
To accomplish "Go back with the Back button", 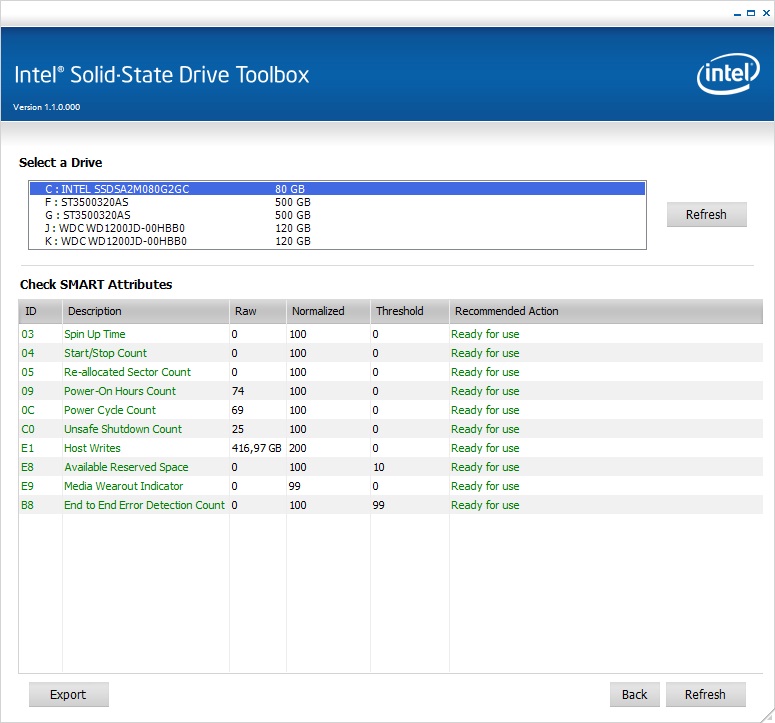I will click(x=634, y=694).
